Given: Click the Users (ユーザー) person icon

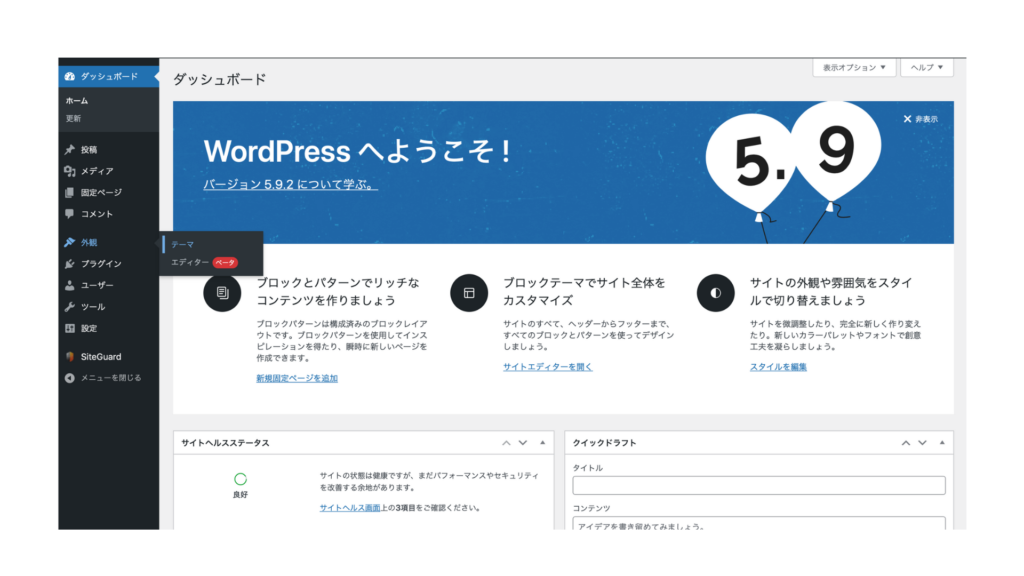Looking at the screenshot, I should pos(70,285).
